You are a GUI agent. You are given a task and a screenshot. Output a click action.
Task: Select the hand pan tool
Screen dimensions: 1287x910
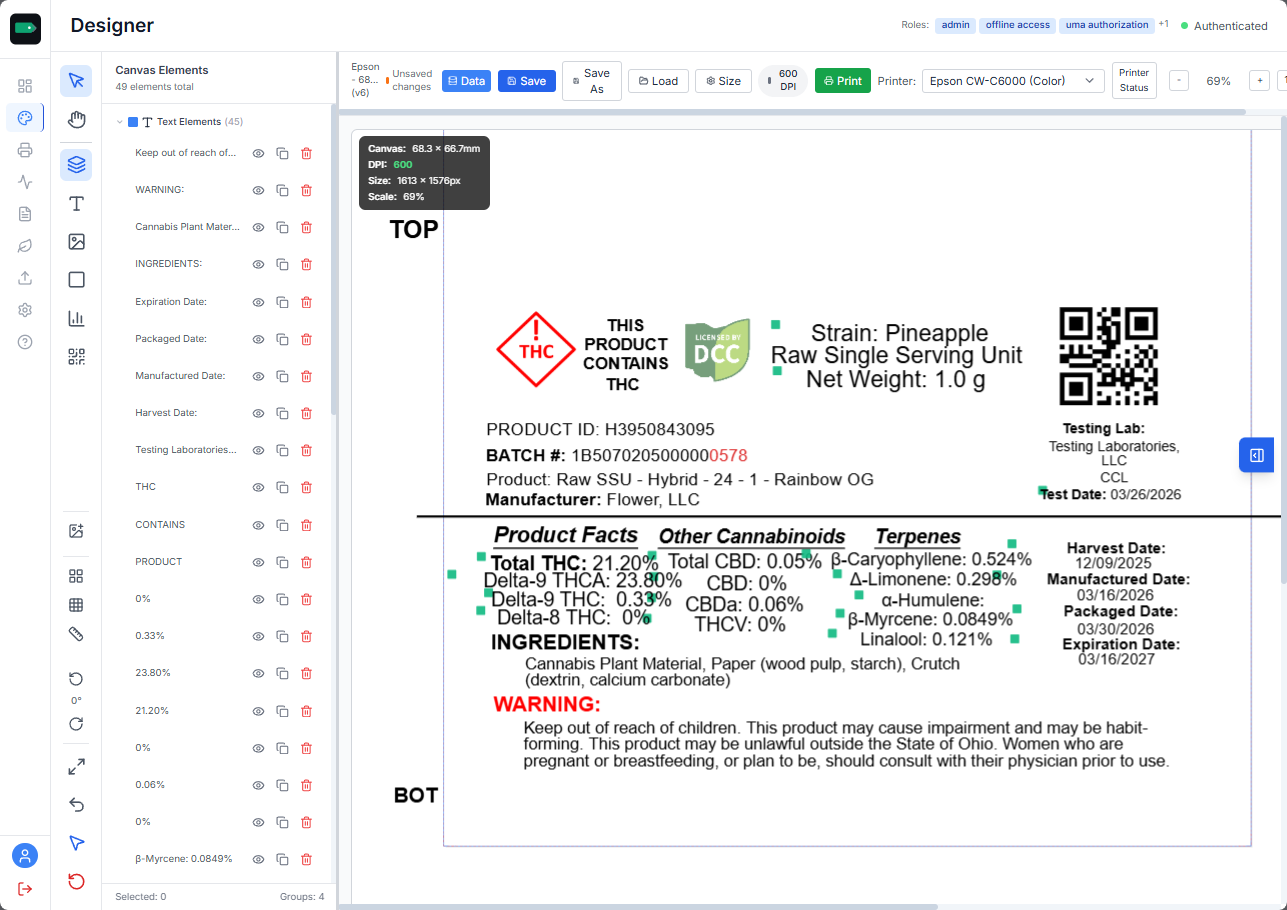(x=76, y=120)
